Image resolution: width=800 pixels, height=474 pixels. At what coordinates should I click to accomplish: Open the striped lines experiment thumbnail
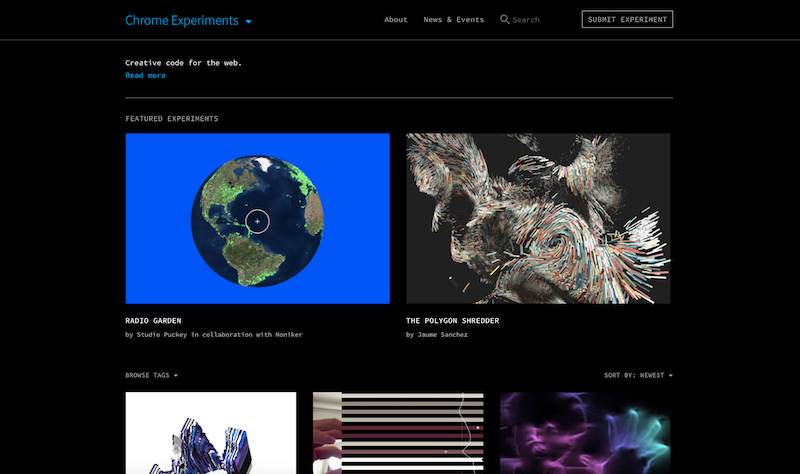pos(398,433)
